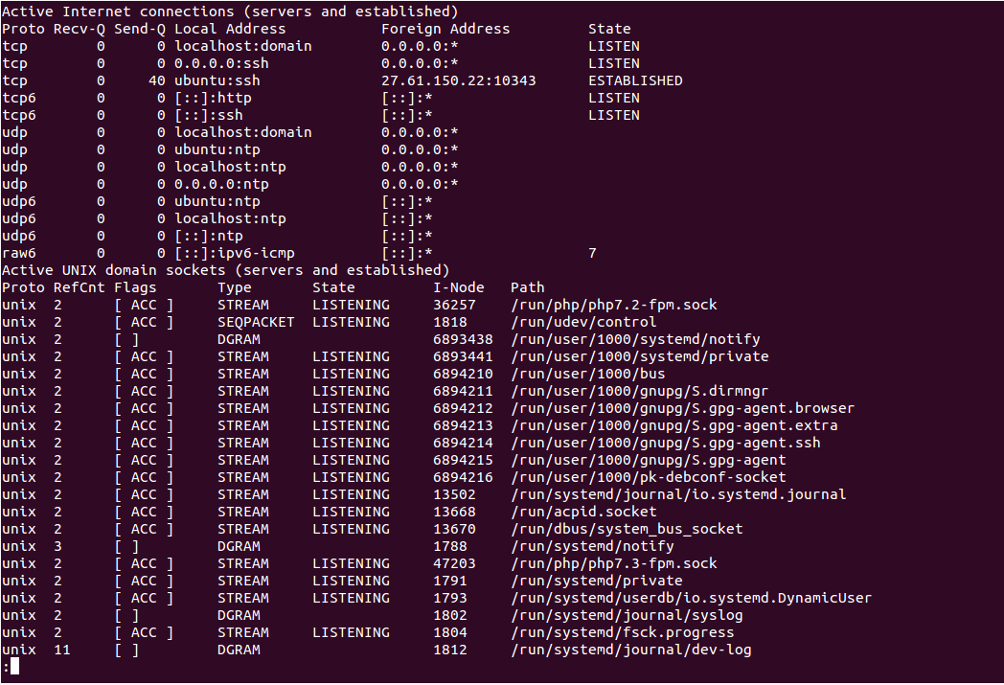This screenshot has height=685, width=1004.
Task: Click the /run/systemd/fsck.progress path
Action: point(622,633)
